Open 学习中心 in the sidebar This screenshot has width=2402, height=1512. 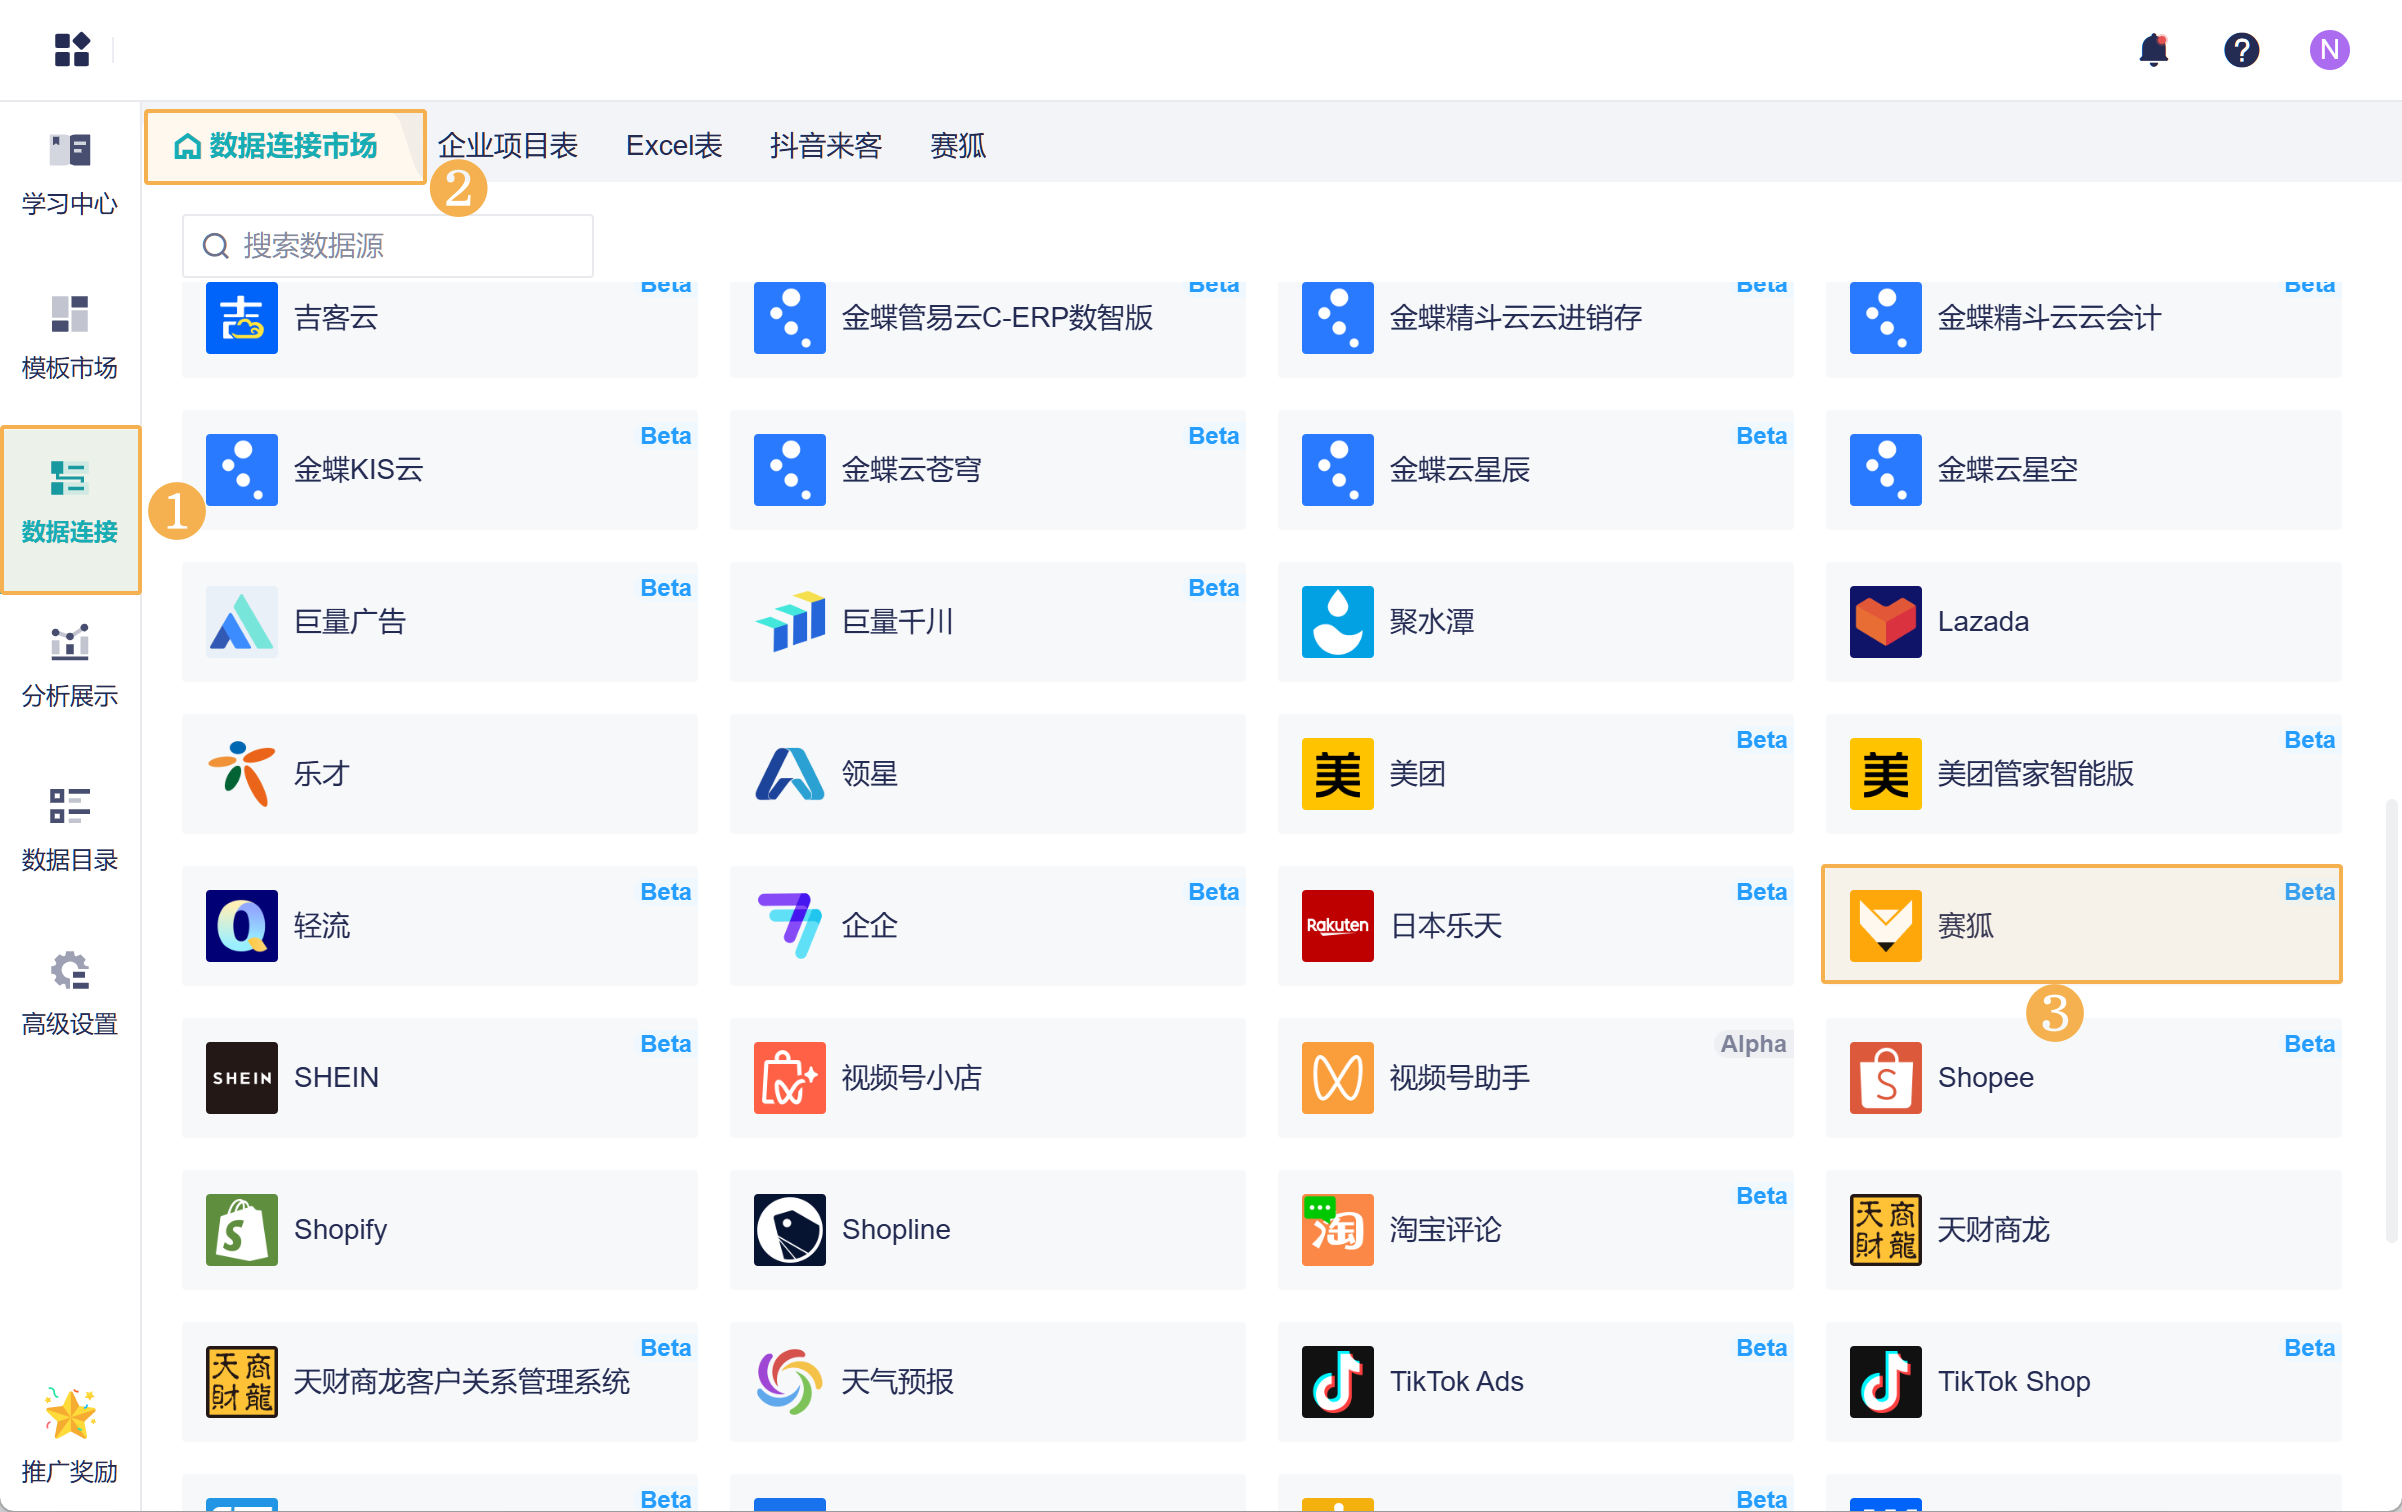tap(70, 175)
